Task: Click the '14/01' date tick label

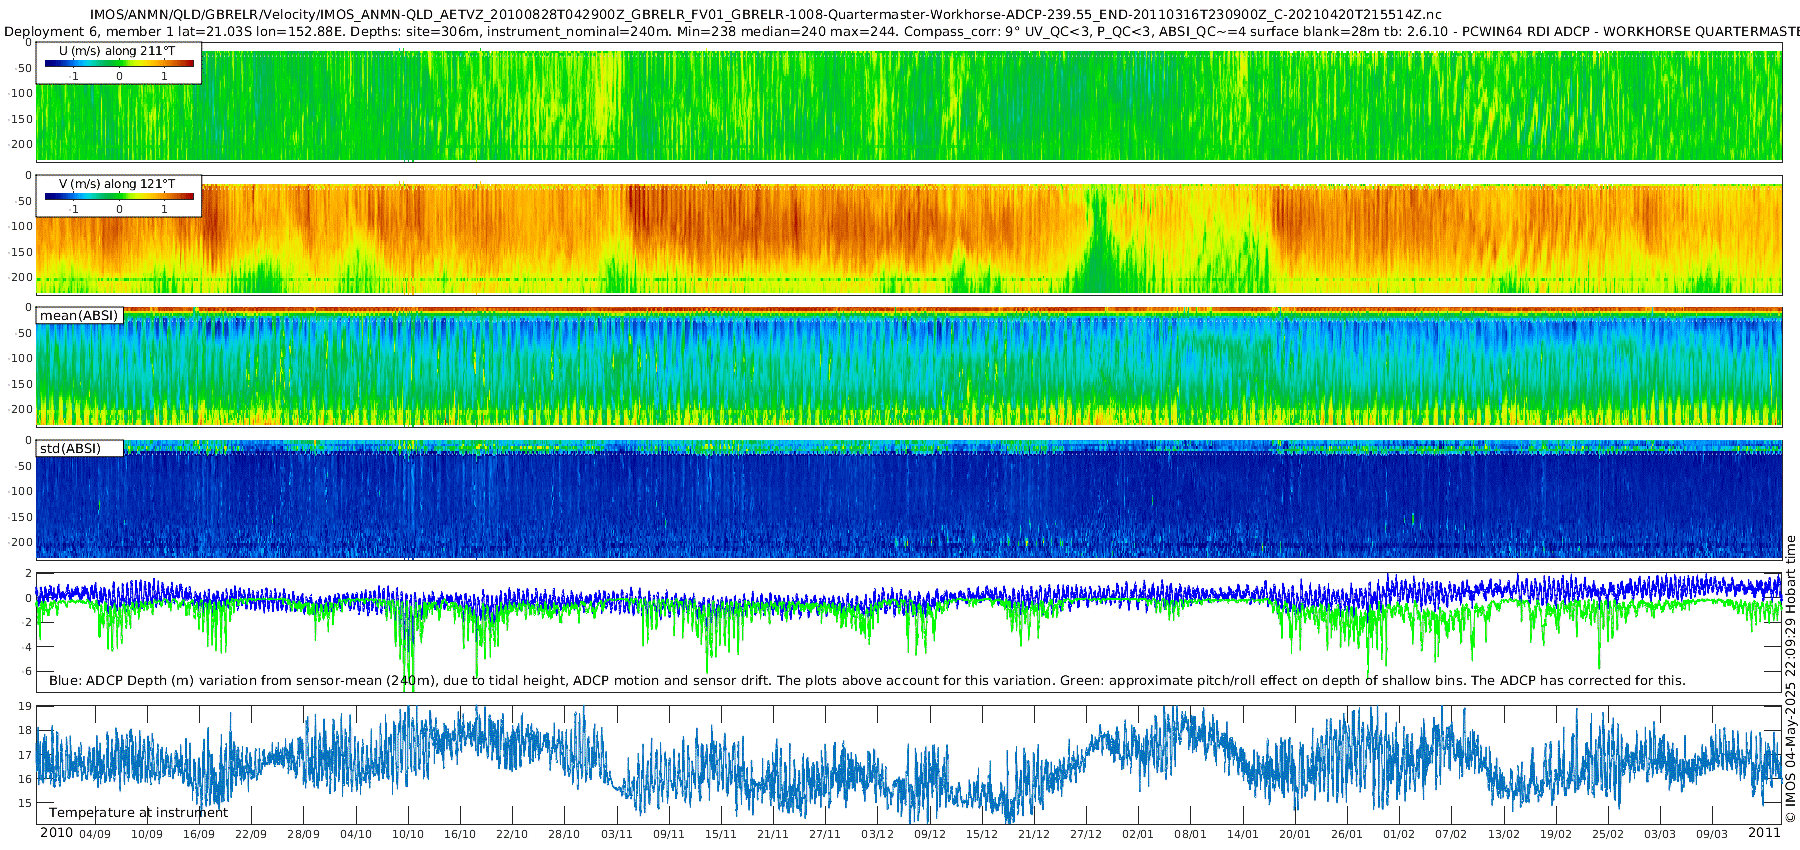Action: pos(1243,834)
